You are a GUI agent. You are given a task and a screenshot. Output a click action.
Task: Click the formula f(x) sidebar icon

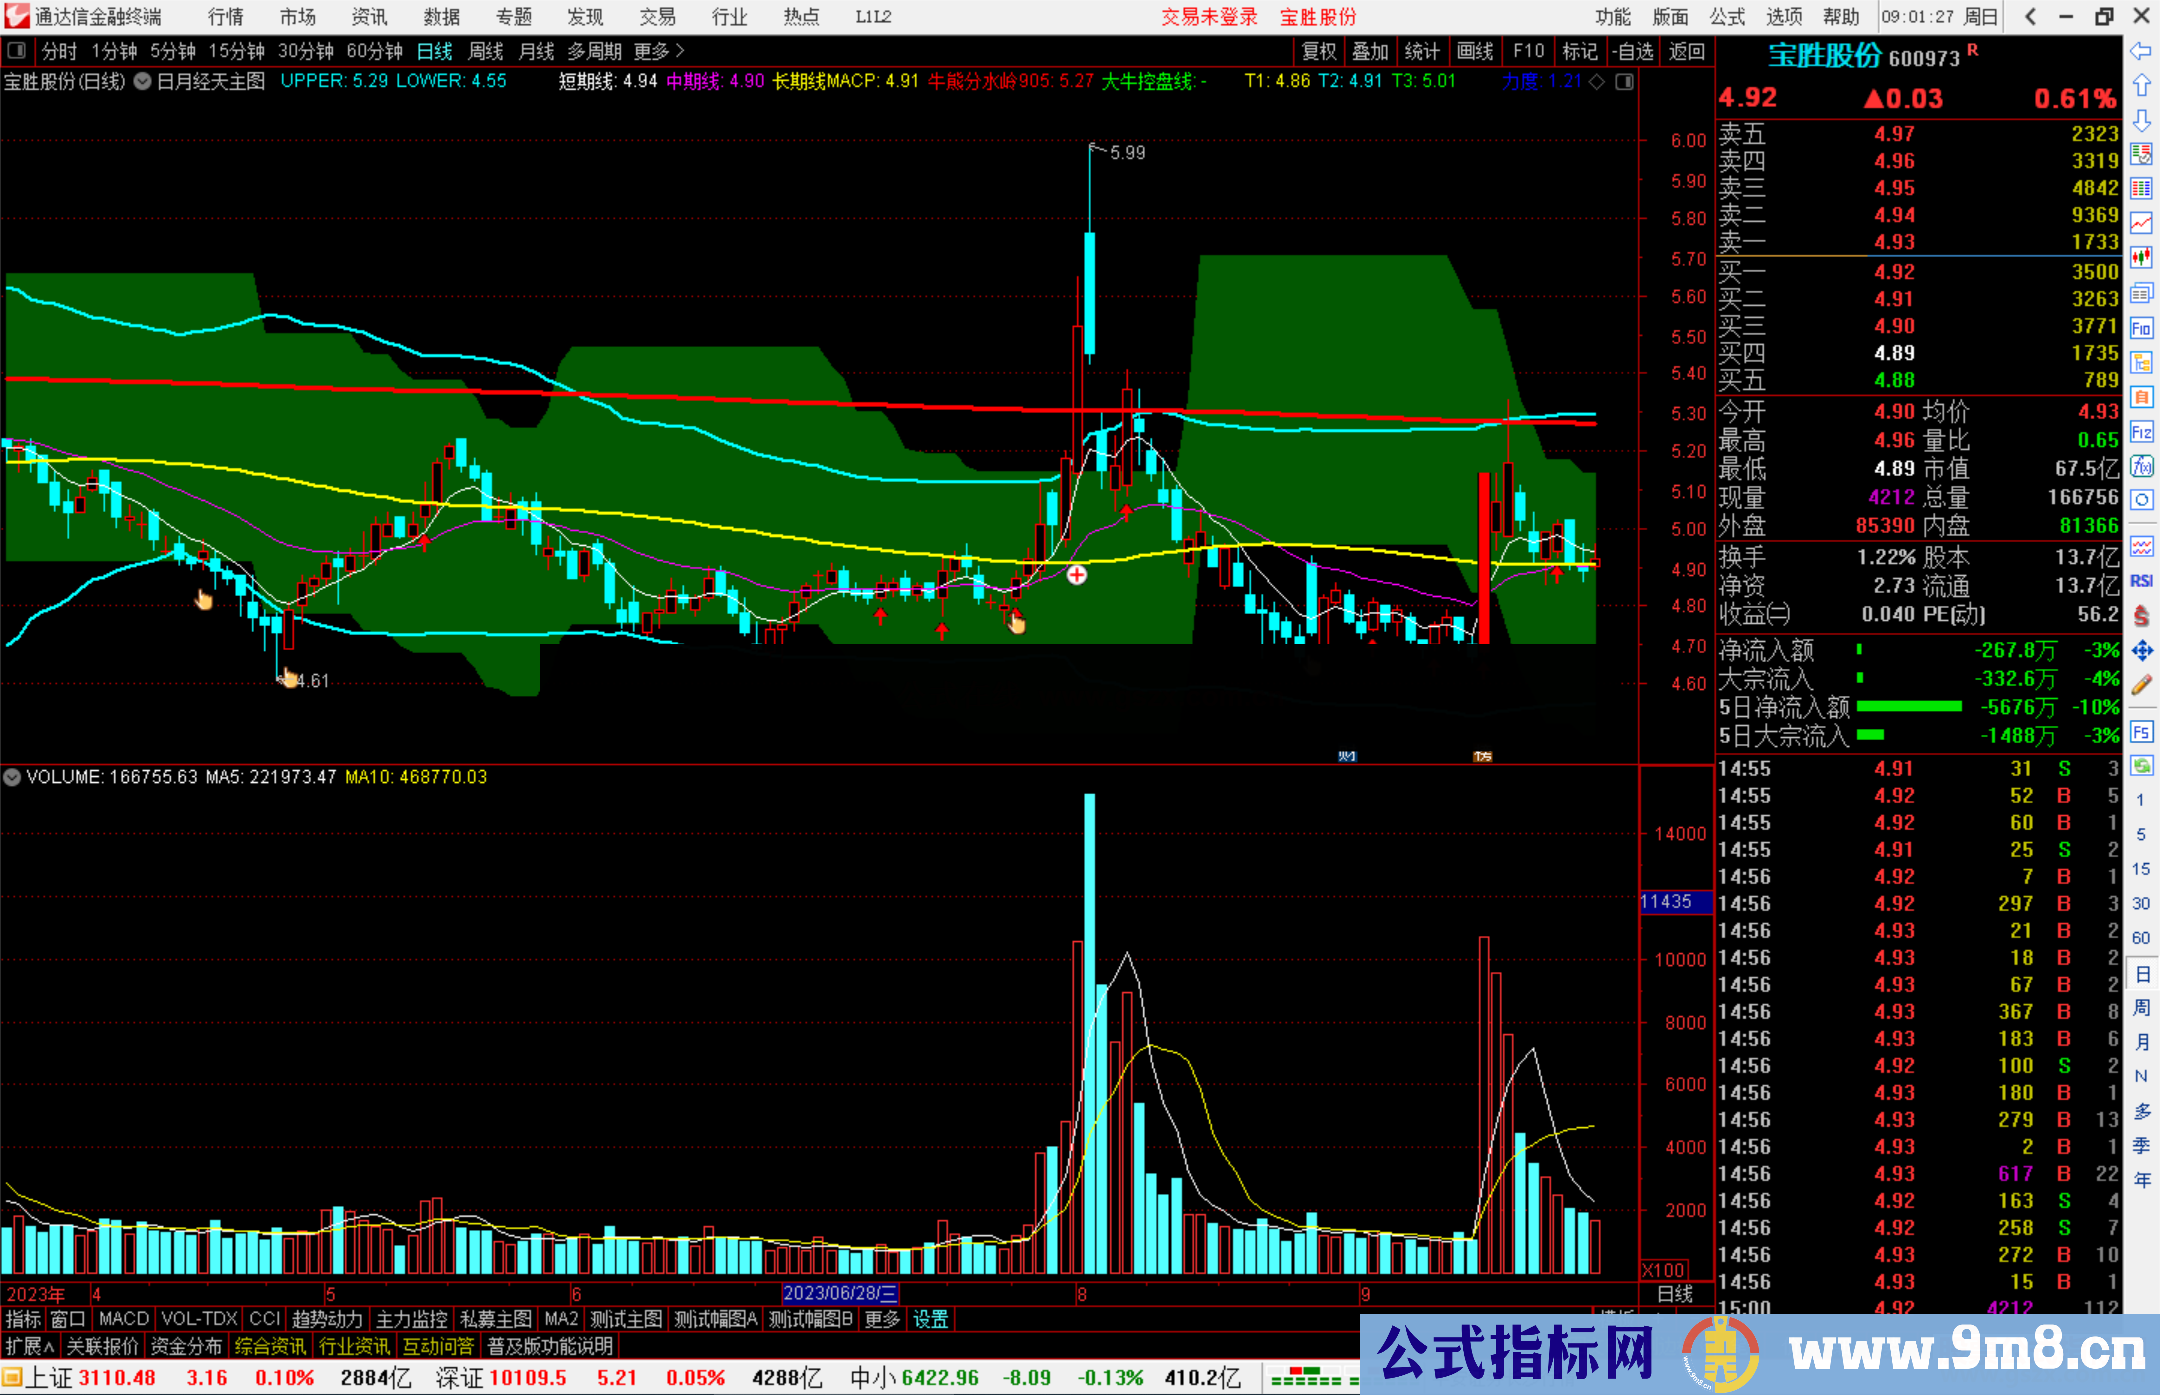coord(2141,466)
